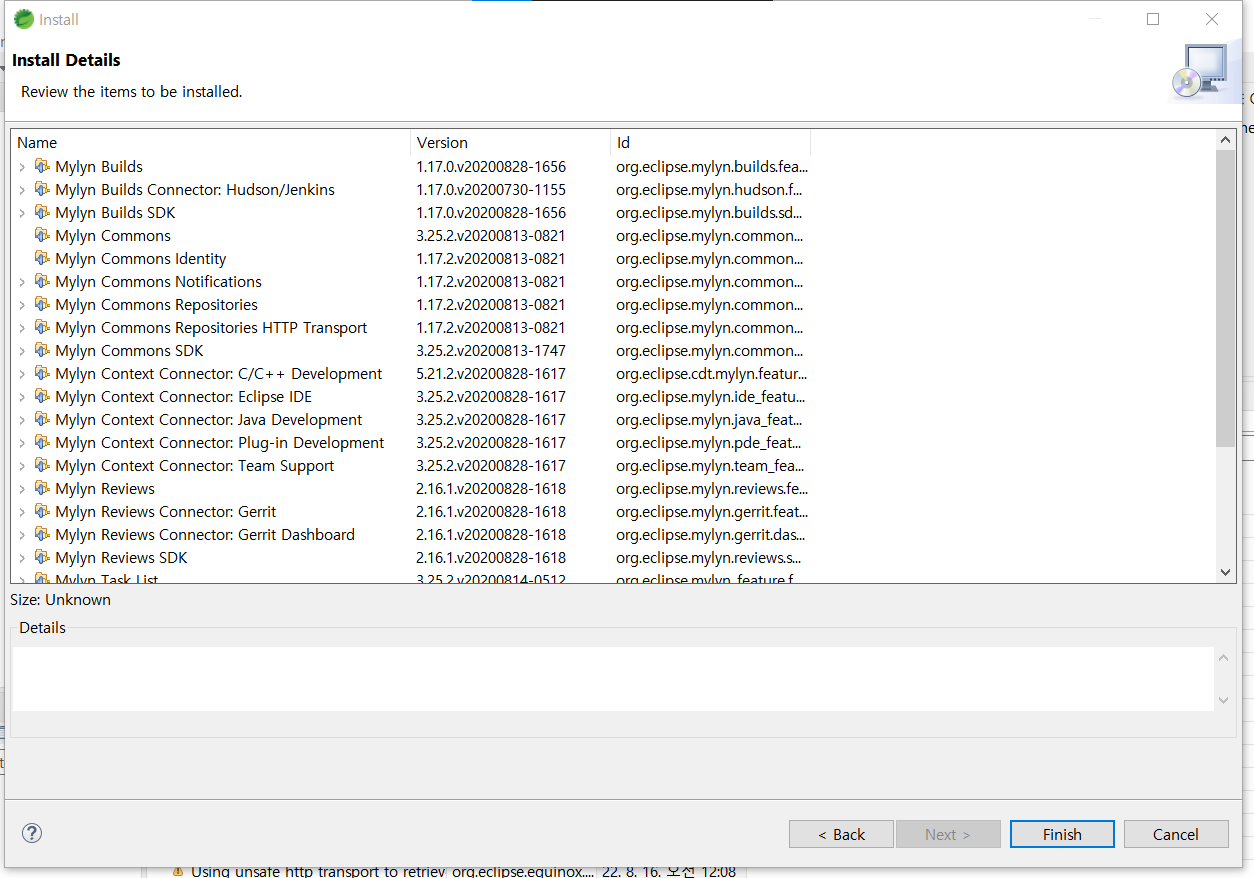Click the icon for Mylyn Reviews Connector: Gerrit
This screenshot has height=878, width=1254.
[x=42, y=511]
